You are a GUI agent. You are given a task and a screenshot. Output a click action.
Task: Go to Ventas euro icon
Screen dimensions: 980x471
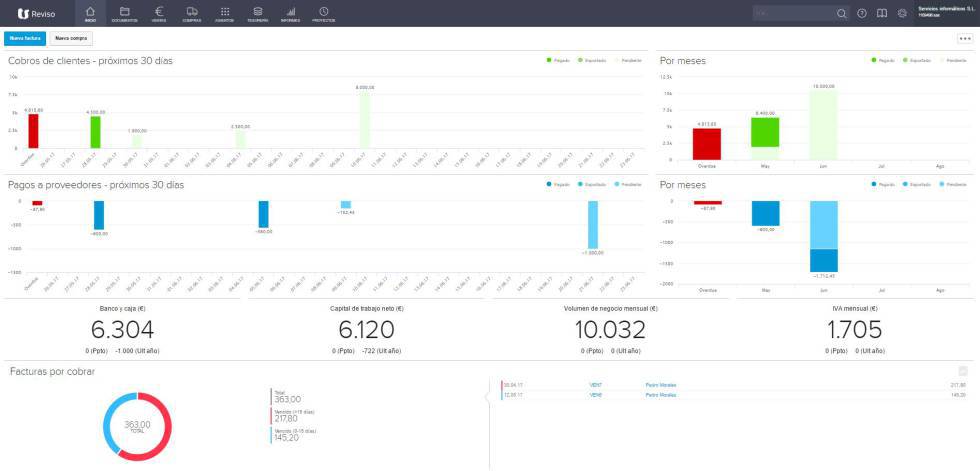coord(158,13)
